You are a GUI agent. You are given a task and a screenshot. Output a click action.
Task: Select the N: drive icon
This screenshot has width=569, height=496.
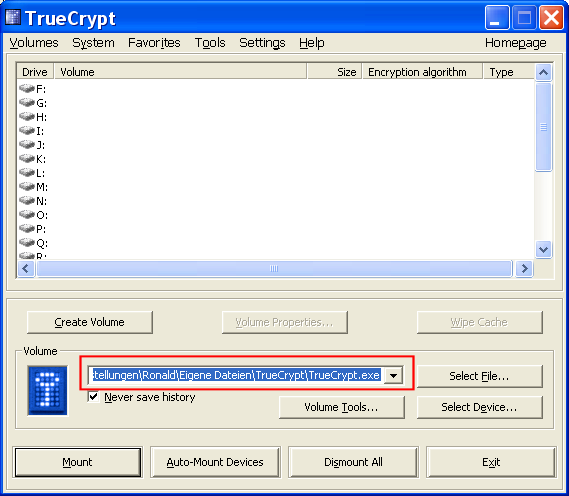27,201
